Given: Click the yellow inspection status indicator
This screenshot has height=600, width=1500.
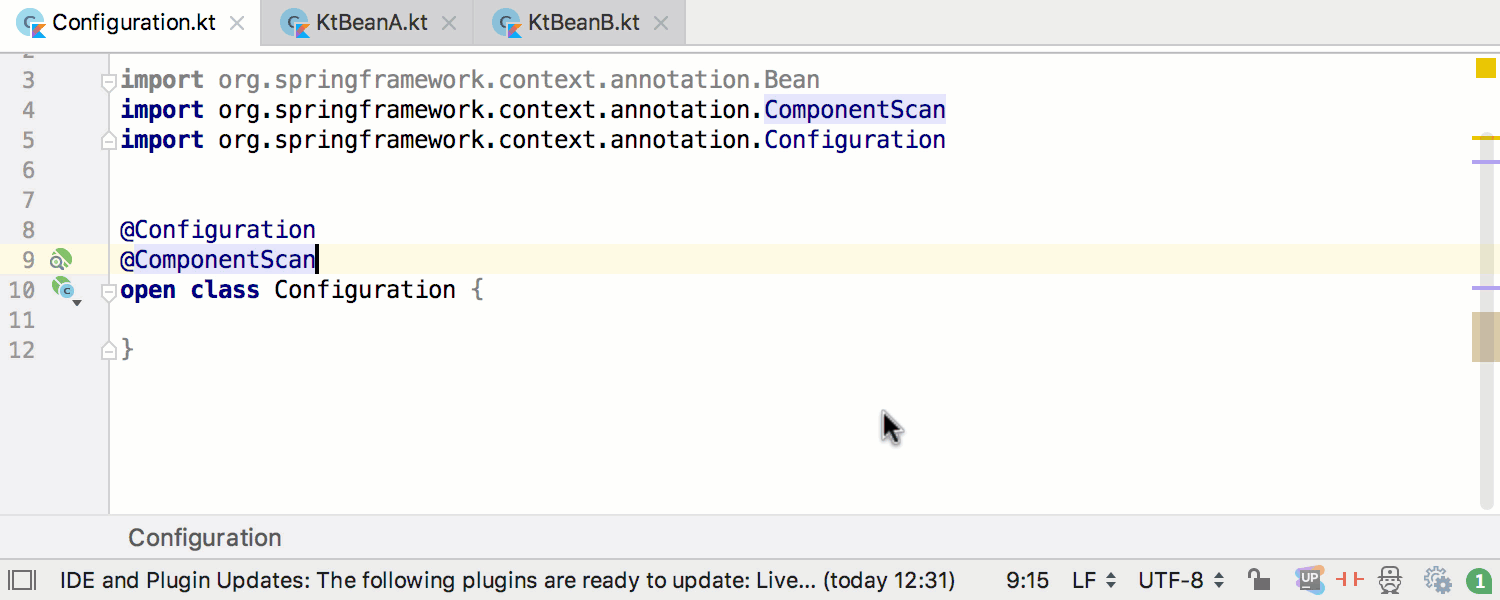Looking at the screenshot, I should (x=1485, y=68).
